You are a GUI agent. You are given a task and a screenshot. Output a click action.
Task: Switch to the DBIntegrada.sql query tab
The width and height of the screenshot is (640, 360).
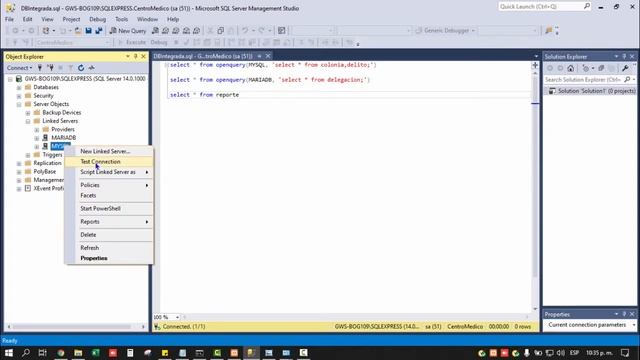(x=203, y=56)
